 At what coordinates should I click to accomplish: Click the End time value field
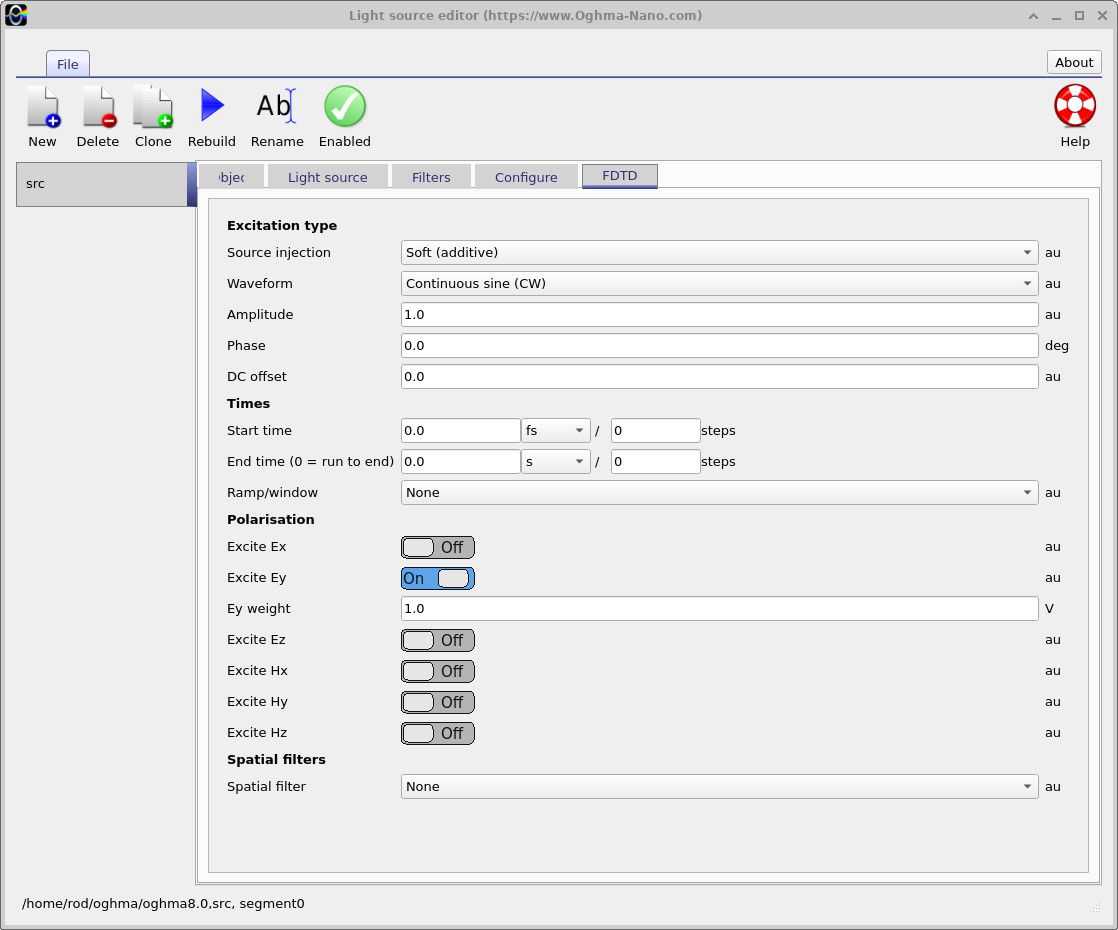pyautogui.click(x=460, y=461)
